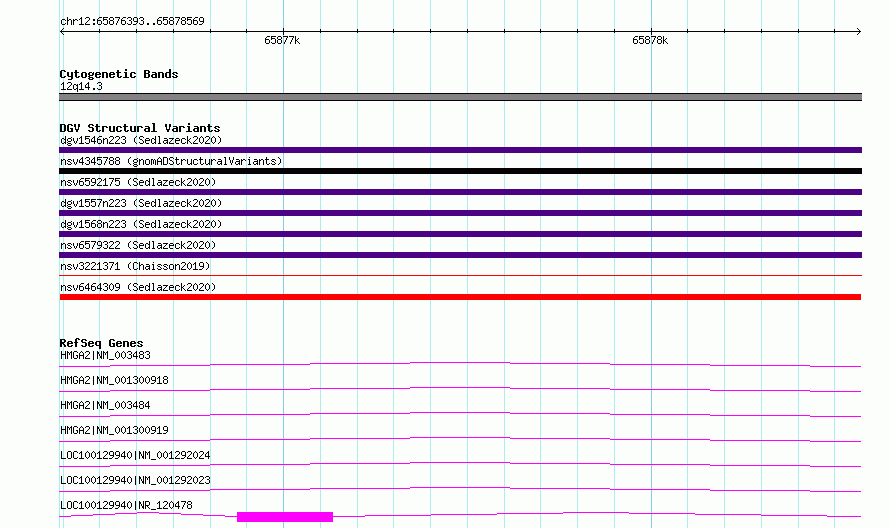The image size is (890, 528).
Task: Click the 65878k ruler label
Action: 650,40
